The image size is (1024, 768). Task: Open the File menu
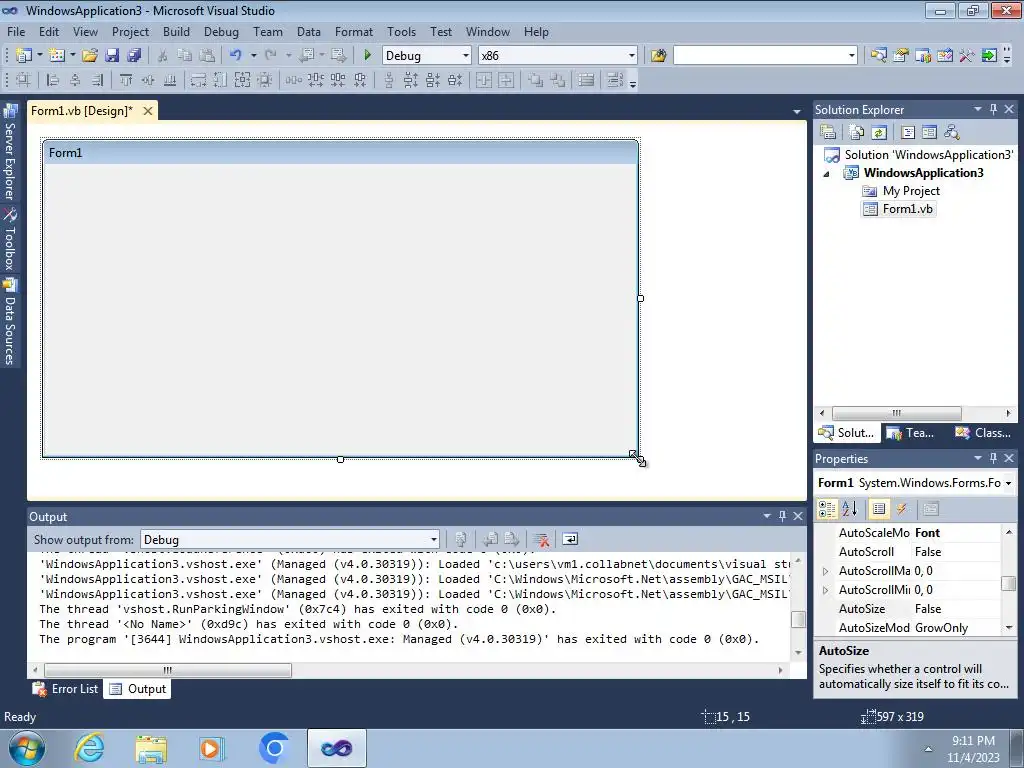click(x=16, y=31)
